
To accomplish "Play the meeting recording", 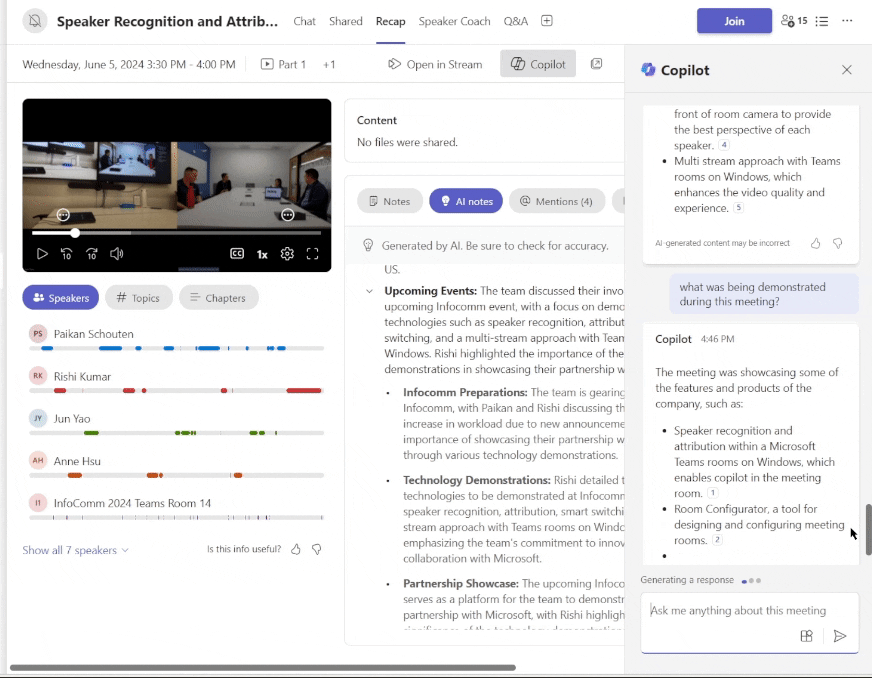I will coord(42,254).
